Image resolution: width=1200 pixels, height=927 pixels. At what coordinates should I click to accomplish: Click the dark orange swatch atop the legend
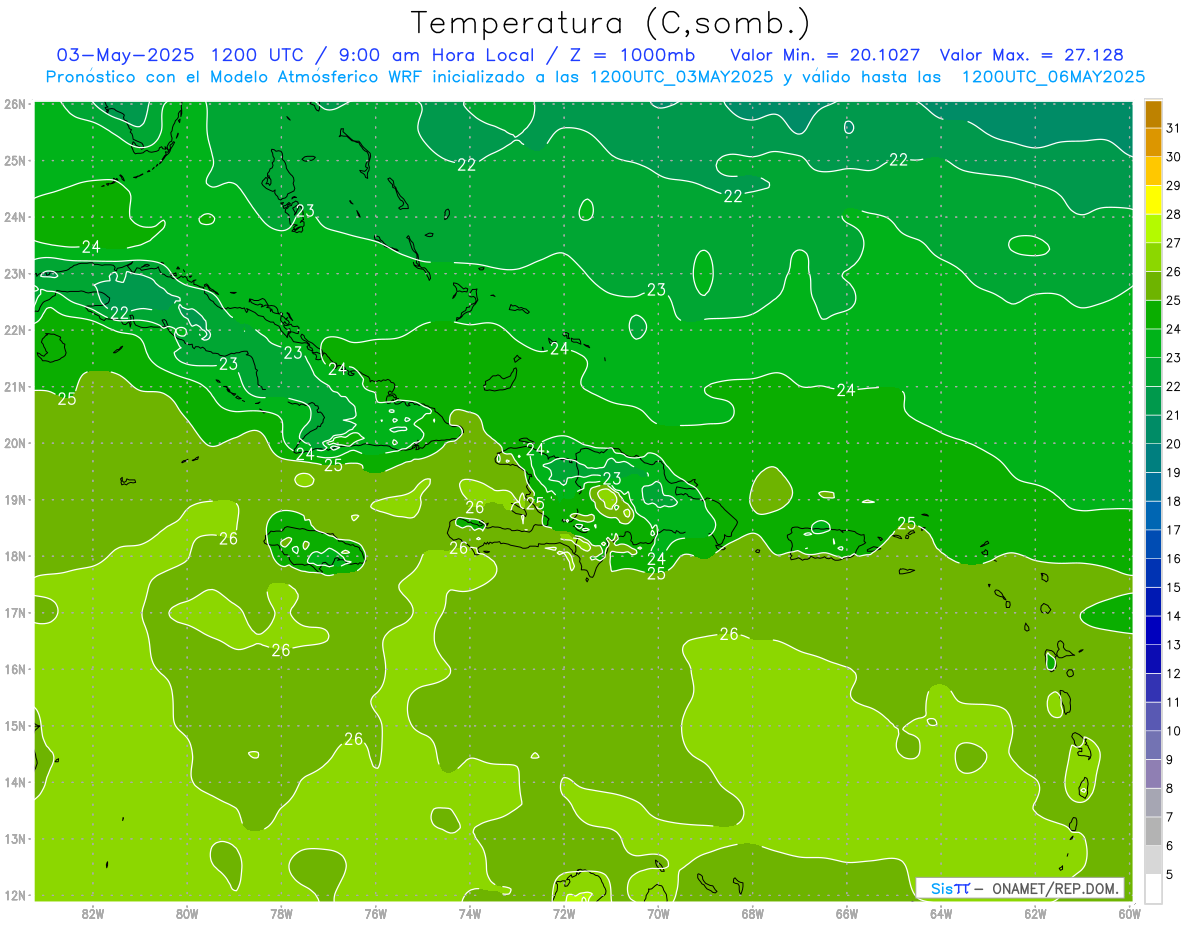1154,115
